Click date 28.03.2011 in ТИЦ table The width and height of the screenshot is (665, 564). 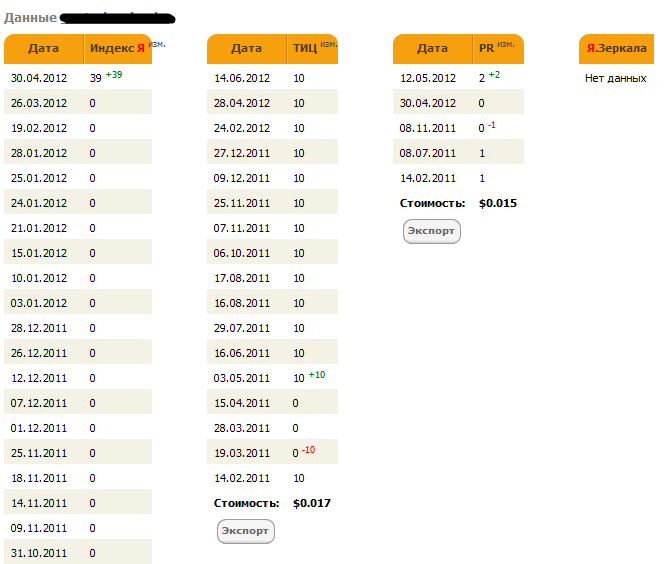242,429
